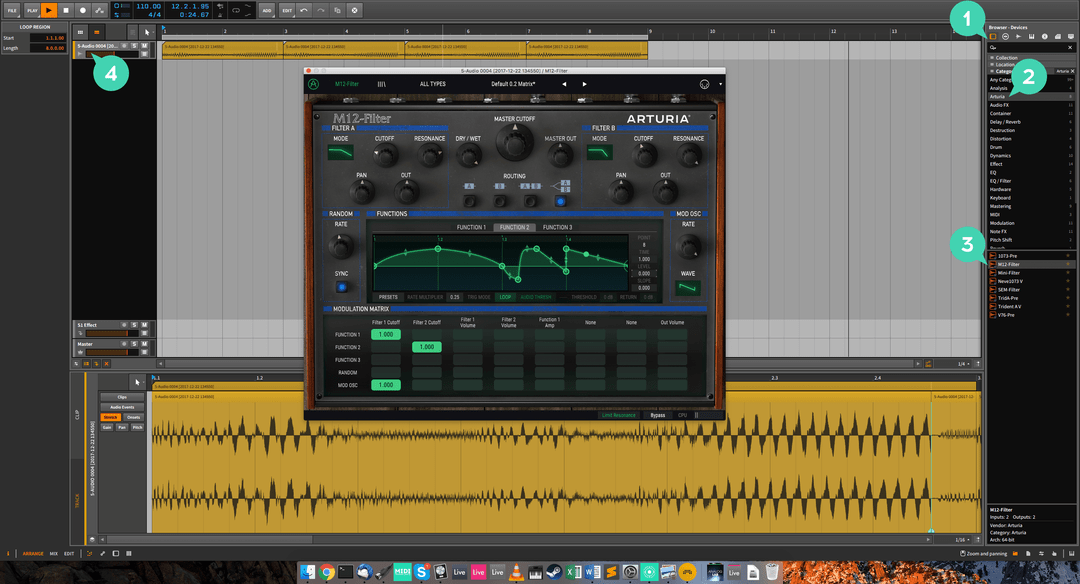Viewport: 1080px width, 584px height.
Task: Click the redo arrow icon
Action: [321, 10]
